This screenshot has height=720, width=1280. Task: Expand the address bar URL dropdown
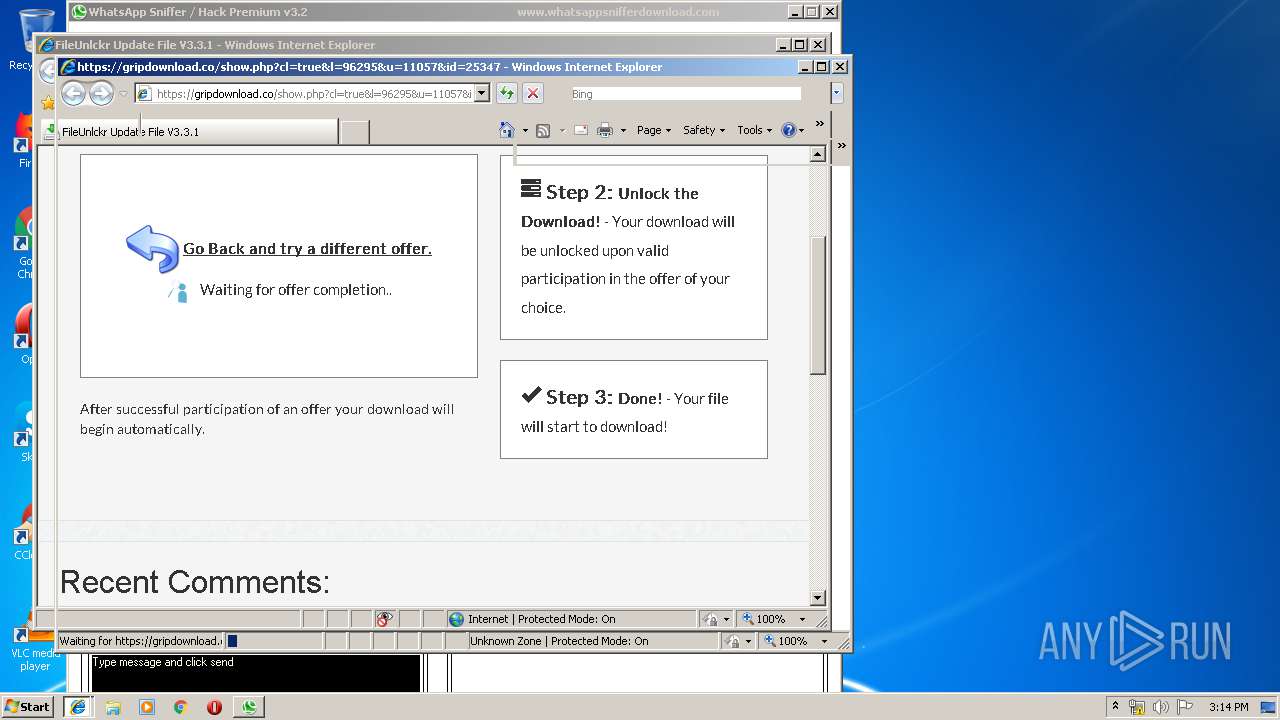481,93
